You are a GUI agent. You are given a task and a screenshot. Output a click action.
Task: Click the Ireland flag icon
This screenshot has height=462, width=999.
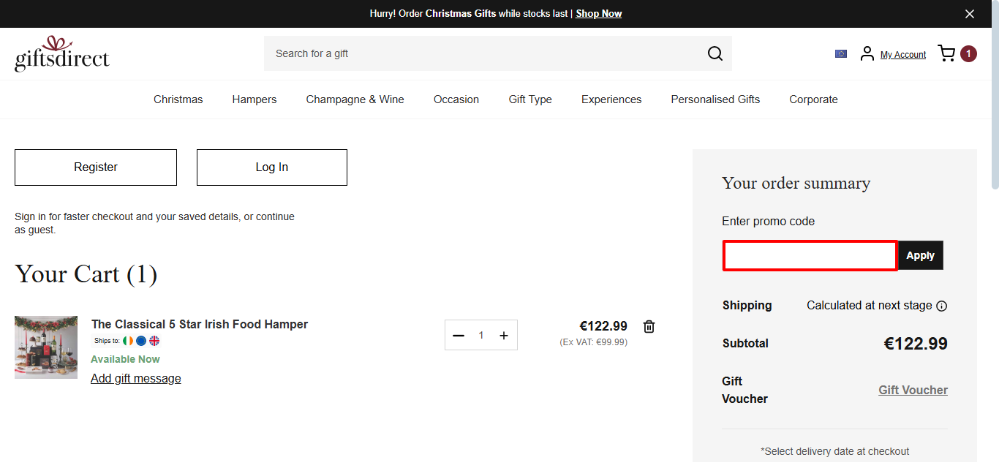coord(128,340)
